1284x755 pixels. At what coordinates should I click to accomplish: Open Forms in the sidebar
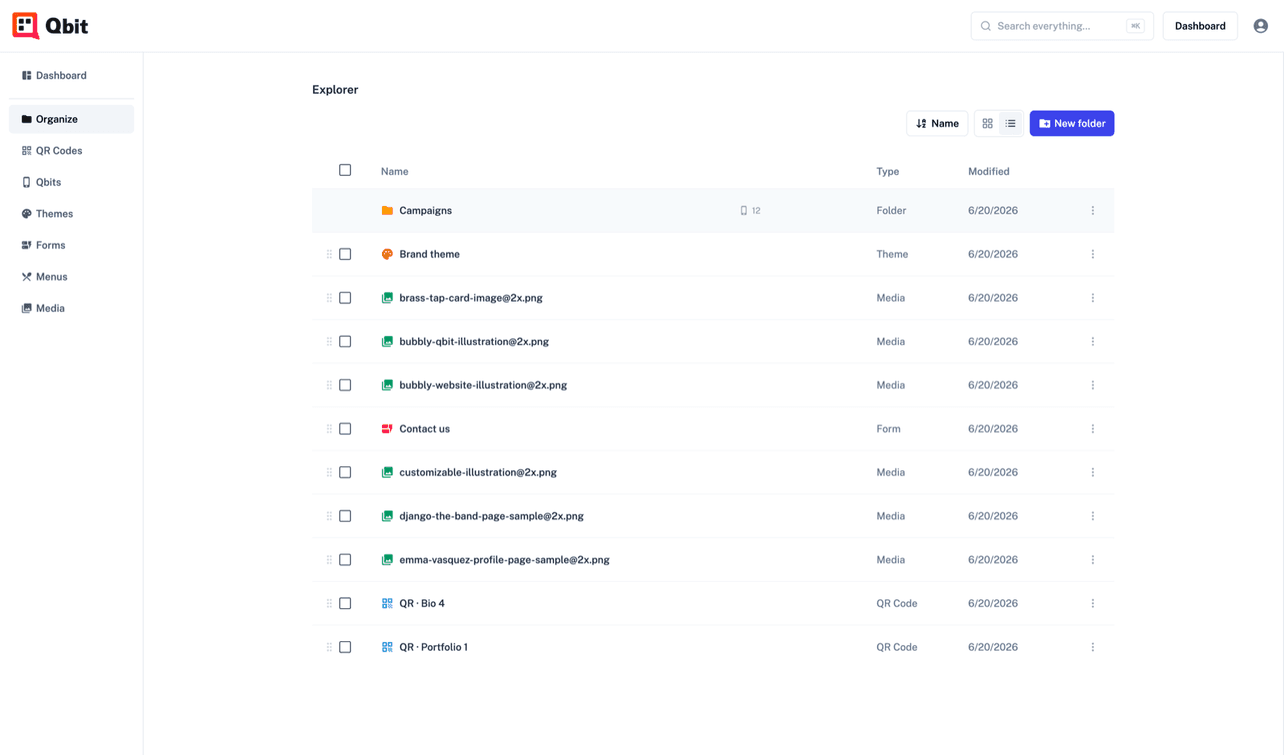tap(71, 245)
